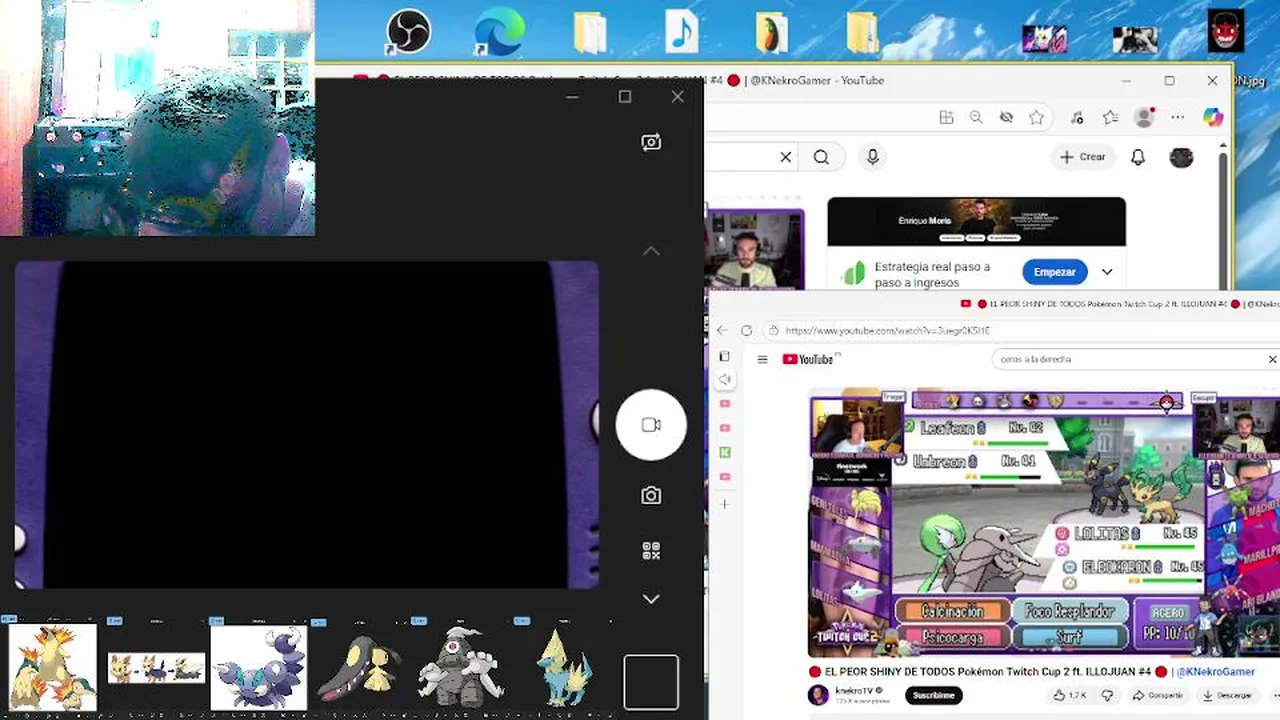Start YouTube voice search with the microphone
The height and width of the screenshot is (720, 1280).
(x=873, y=157)
